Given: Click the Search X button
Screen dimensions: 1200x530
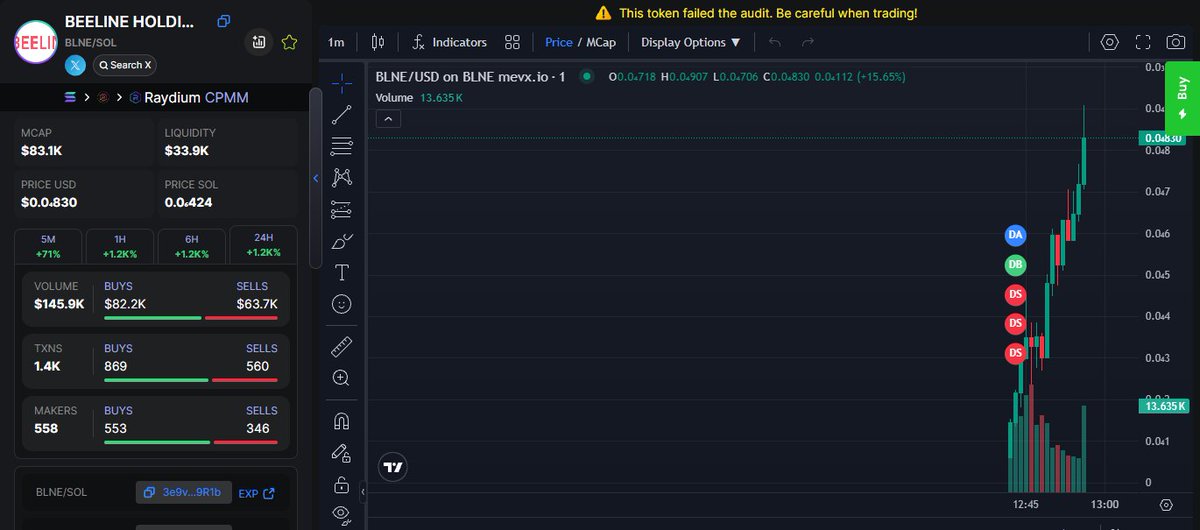Looking at the screenshot, I should (x=125, y=65).
